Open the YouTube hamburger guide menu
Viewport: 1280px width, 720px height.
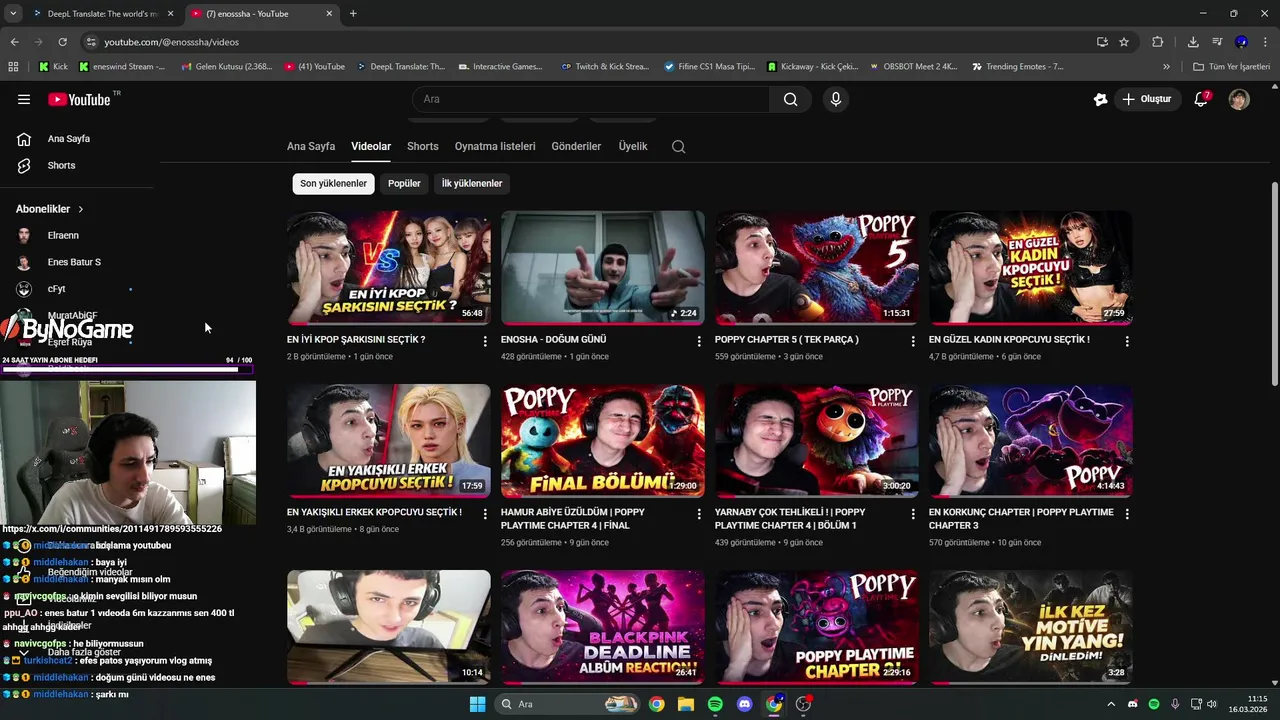24,99
